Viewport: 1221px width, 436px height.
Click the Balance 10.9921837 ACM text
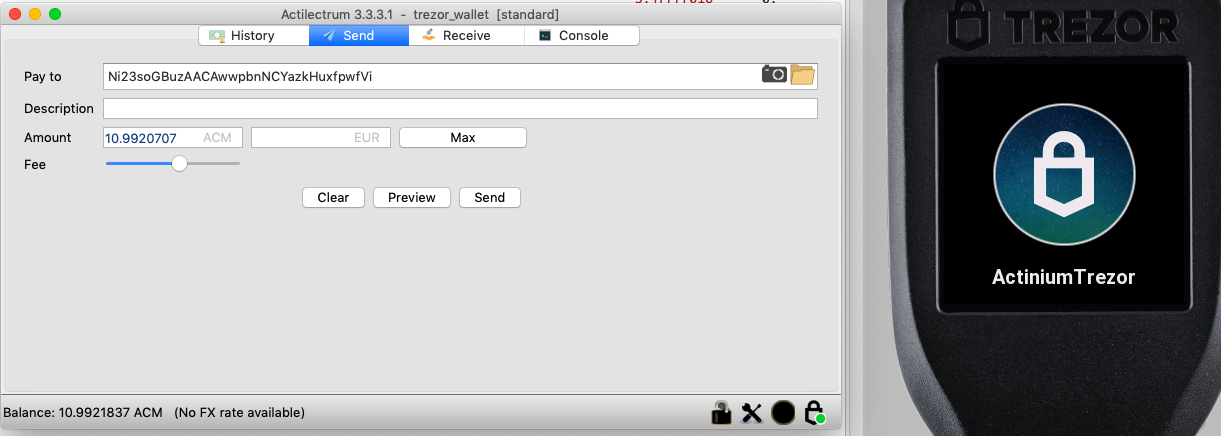83,412
